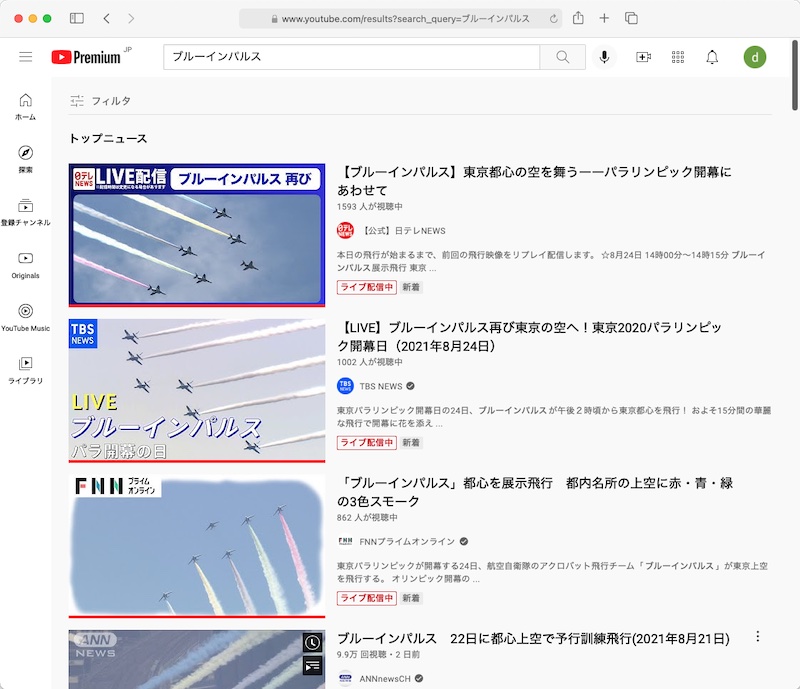The height and width of the screenshot is (689, 800).
Task: Open the フィルタ filter options
Action: point(100,101)
